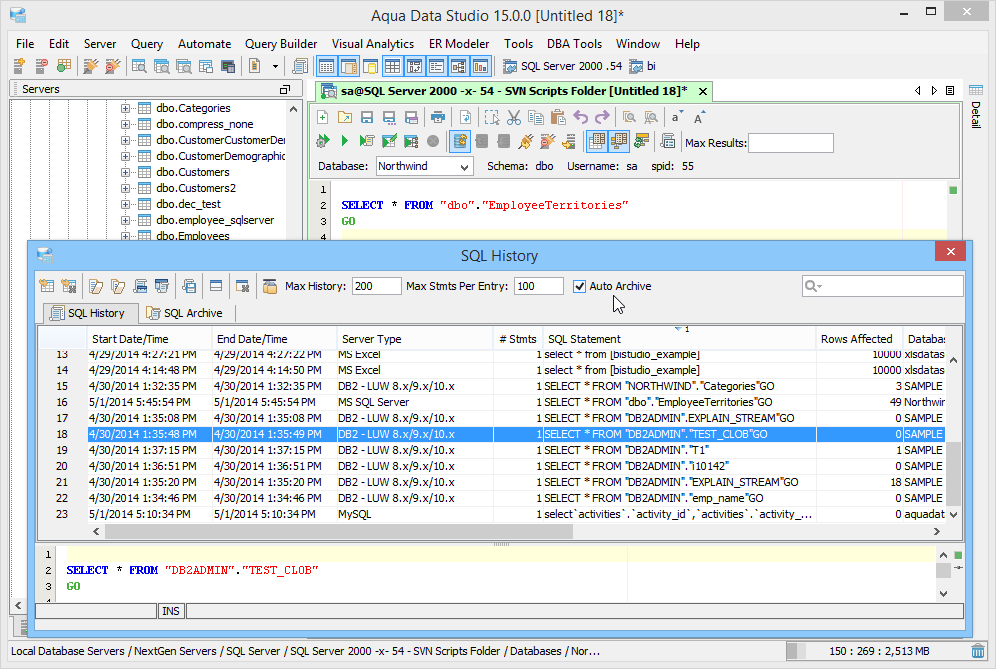This screenshot has width=996, height=669.
Task: Expand the dbo.dec_test tree node
Action: pos(125,204)
